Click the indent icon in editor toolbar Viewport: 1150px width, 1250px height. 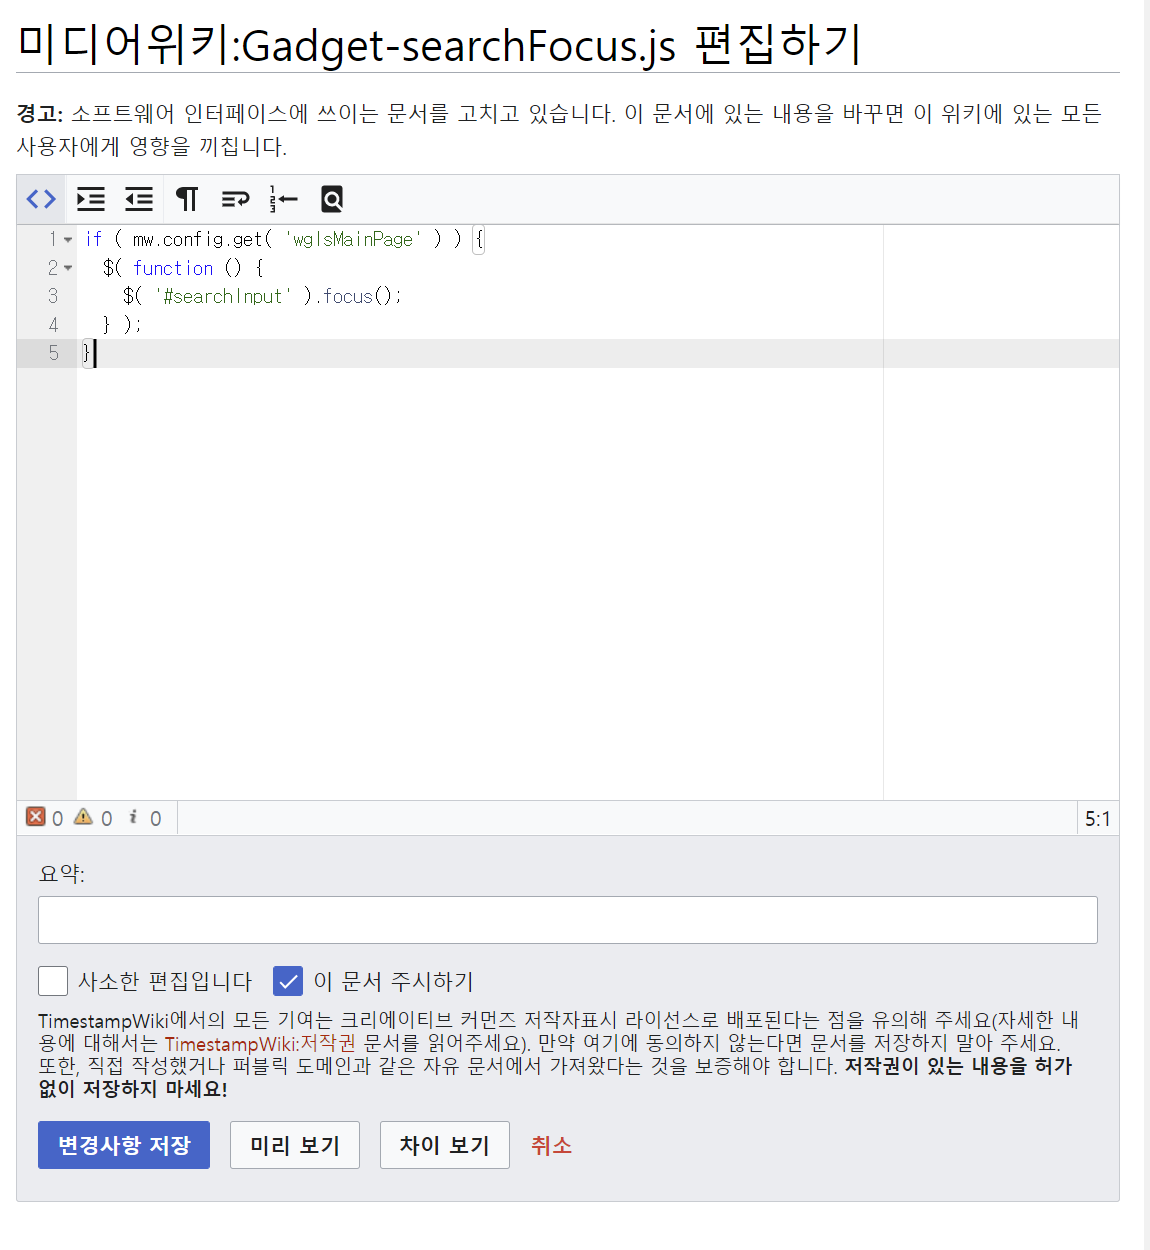click(91, 199)
